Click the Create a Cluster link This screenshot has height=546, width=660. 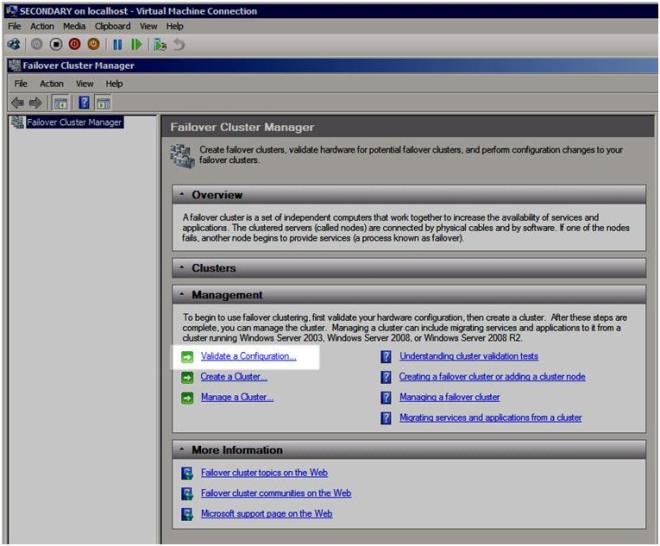click(x=234, y=377)
